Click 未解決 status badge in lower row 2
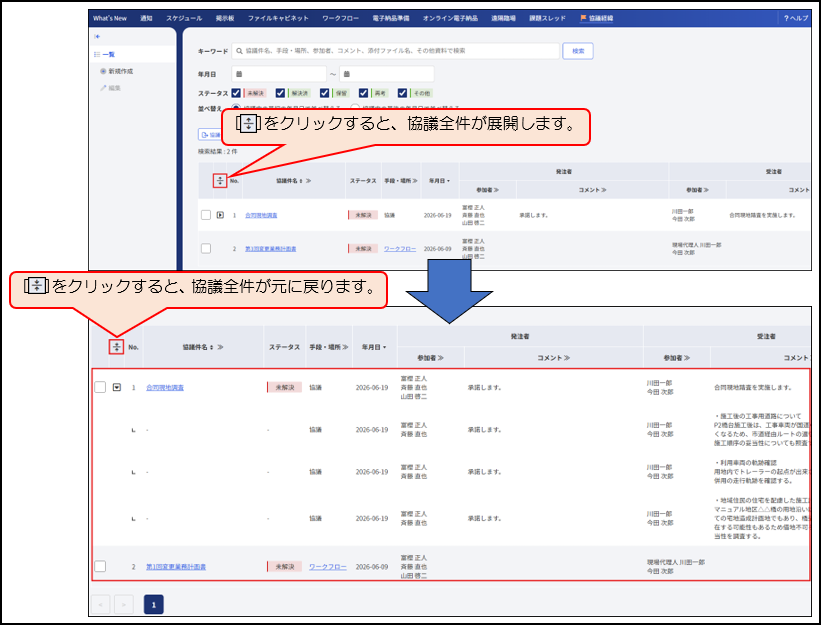This screenshot has width=821, height=625. click(x=284, y=566)
